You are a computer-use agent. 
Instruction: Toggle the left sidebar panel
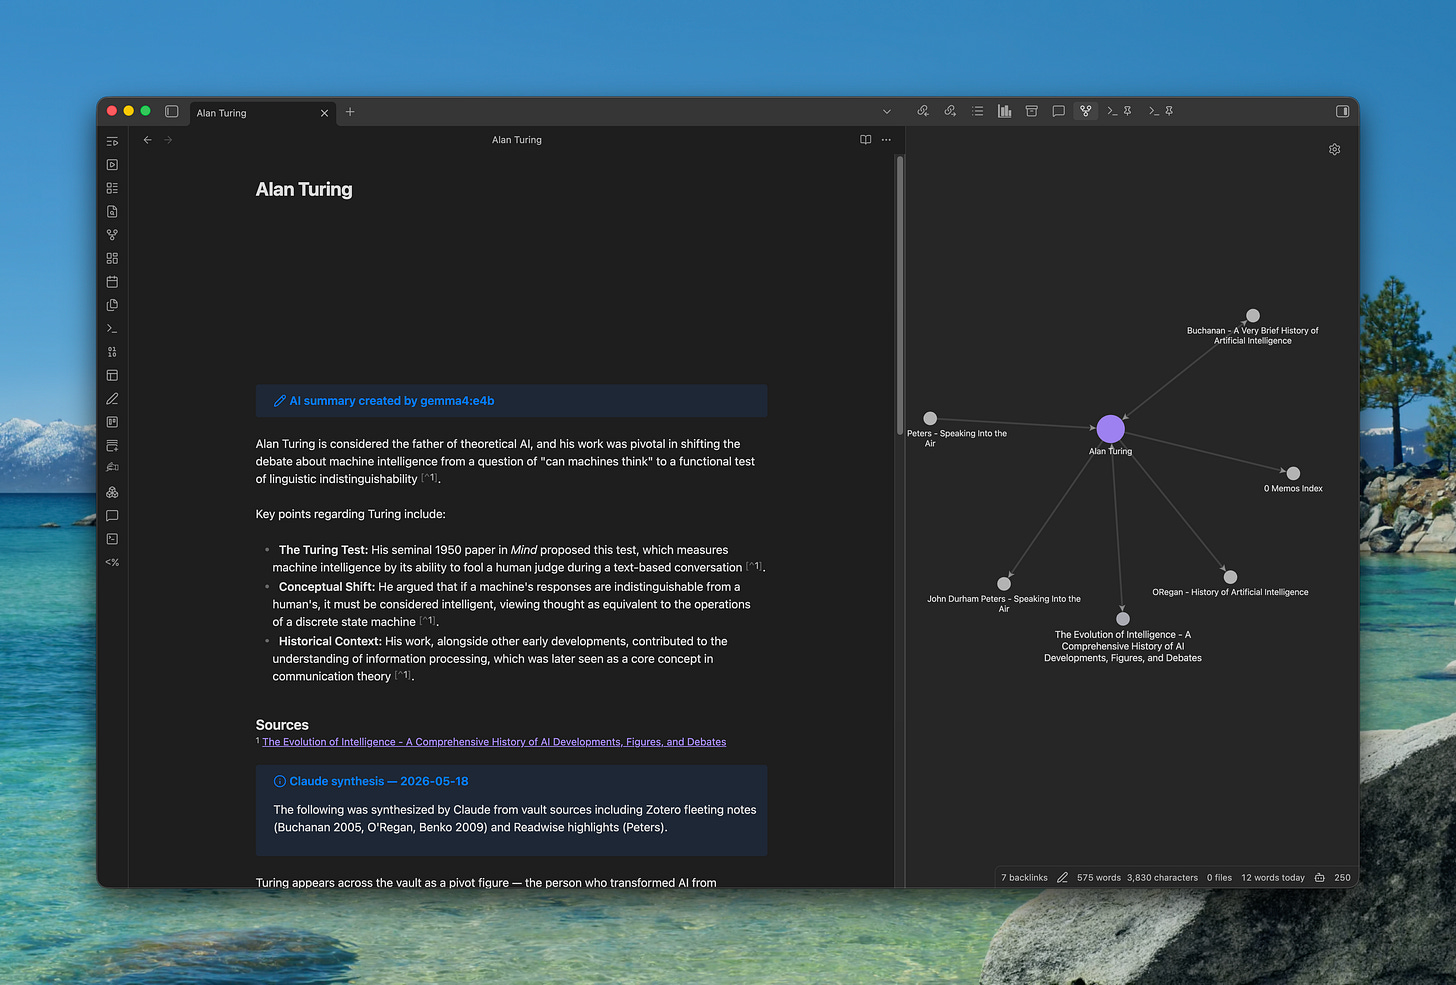tap(171, 112)
